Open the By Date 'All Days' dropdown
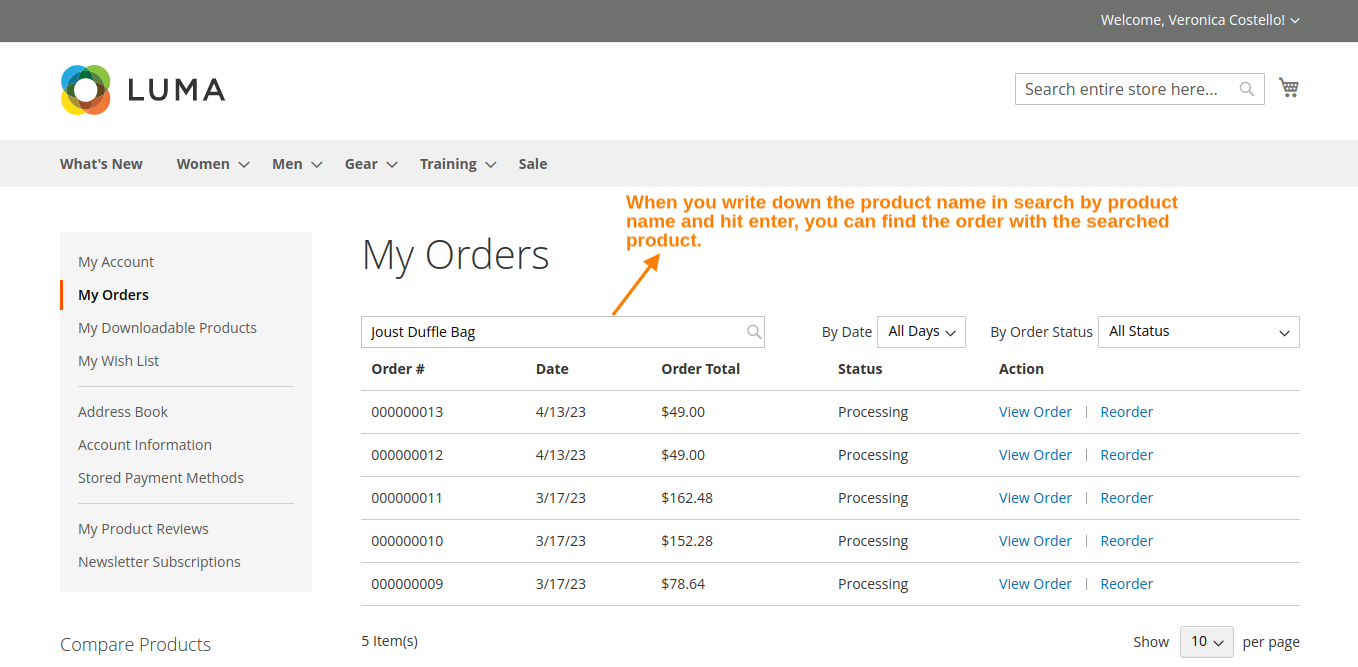1358x667 pixels. point(920,331)
